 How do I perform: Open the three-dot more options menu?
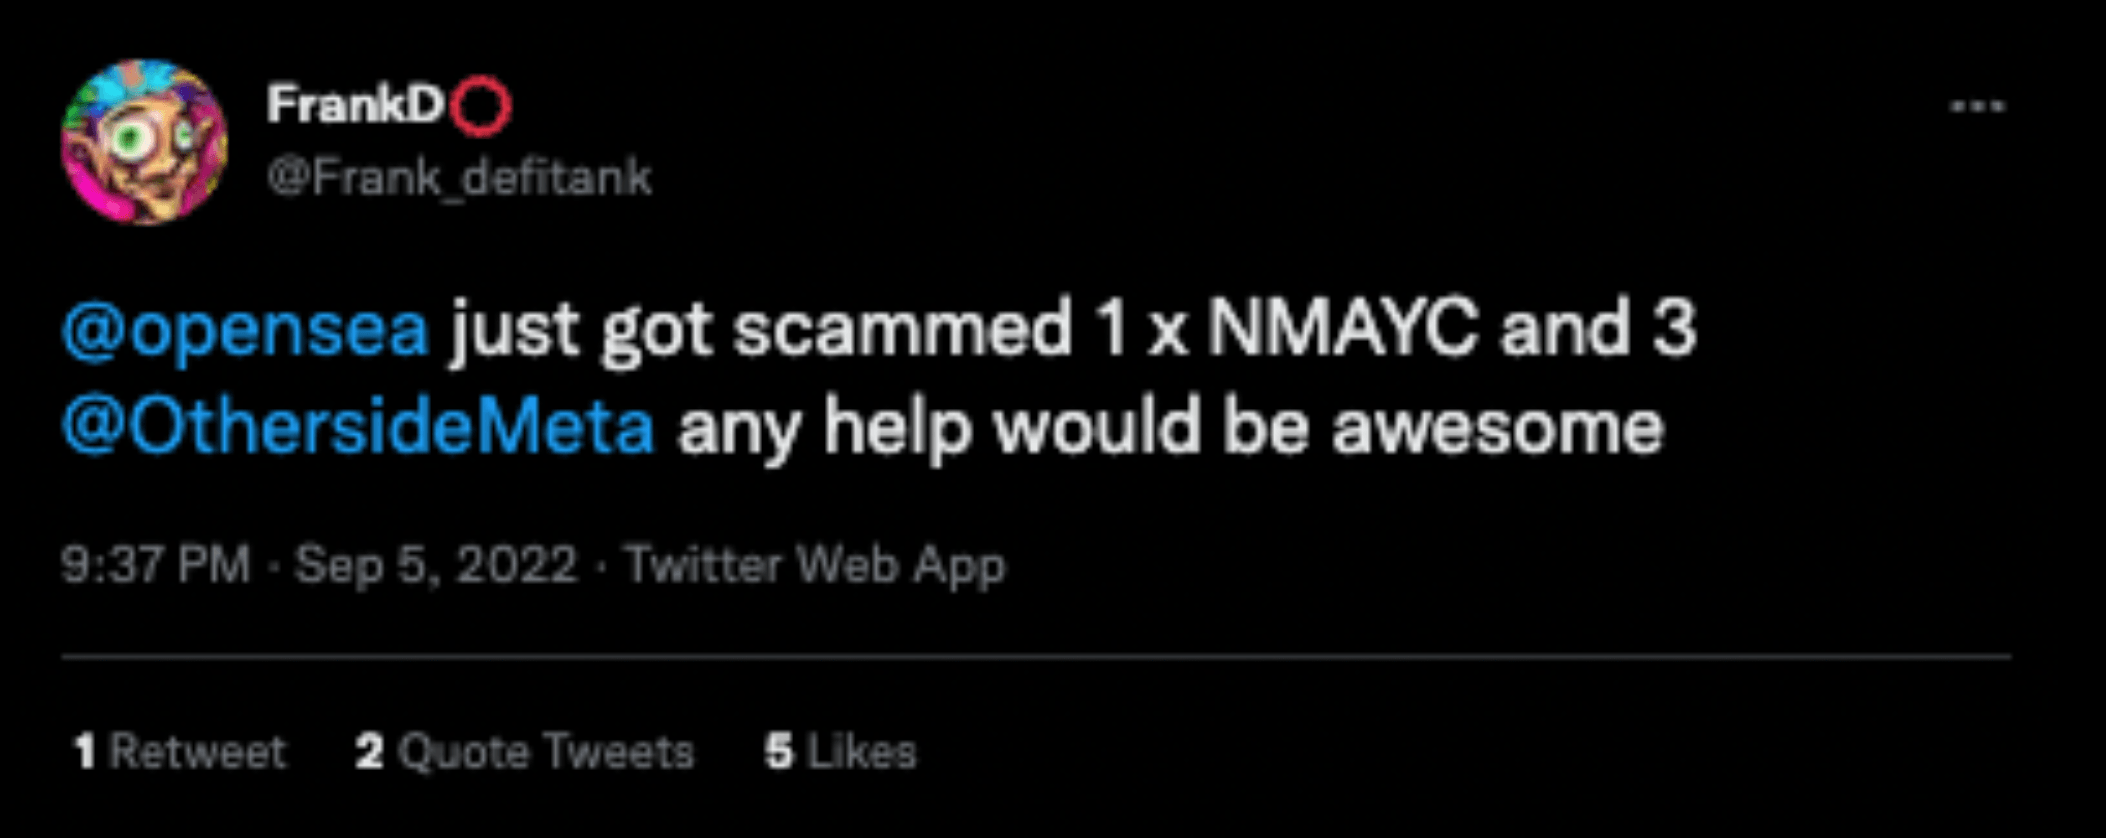(1977, 106)
